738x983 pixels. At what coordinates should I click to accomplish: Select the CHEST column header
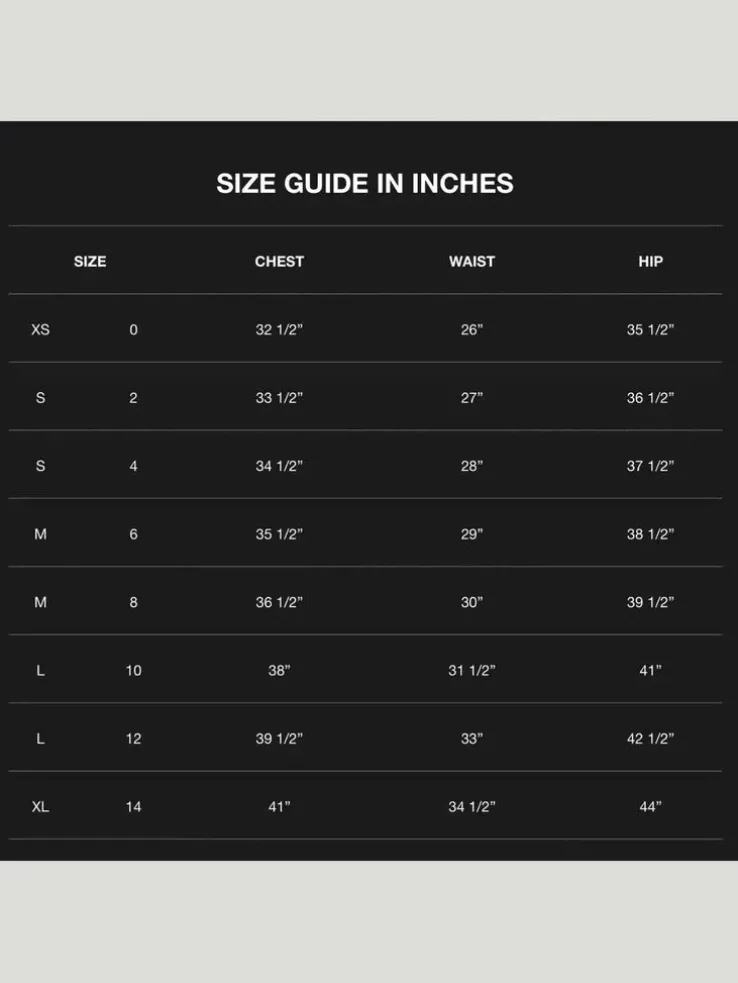(279, 261)
